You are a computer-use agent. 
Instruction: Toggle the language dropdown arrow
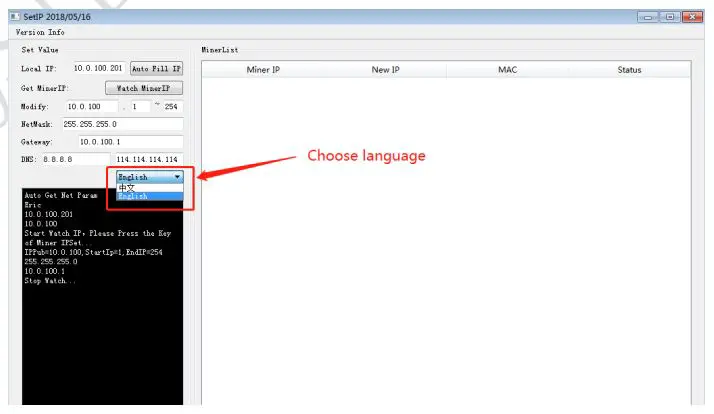177,177
